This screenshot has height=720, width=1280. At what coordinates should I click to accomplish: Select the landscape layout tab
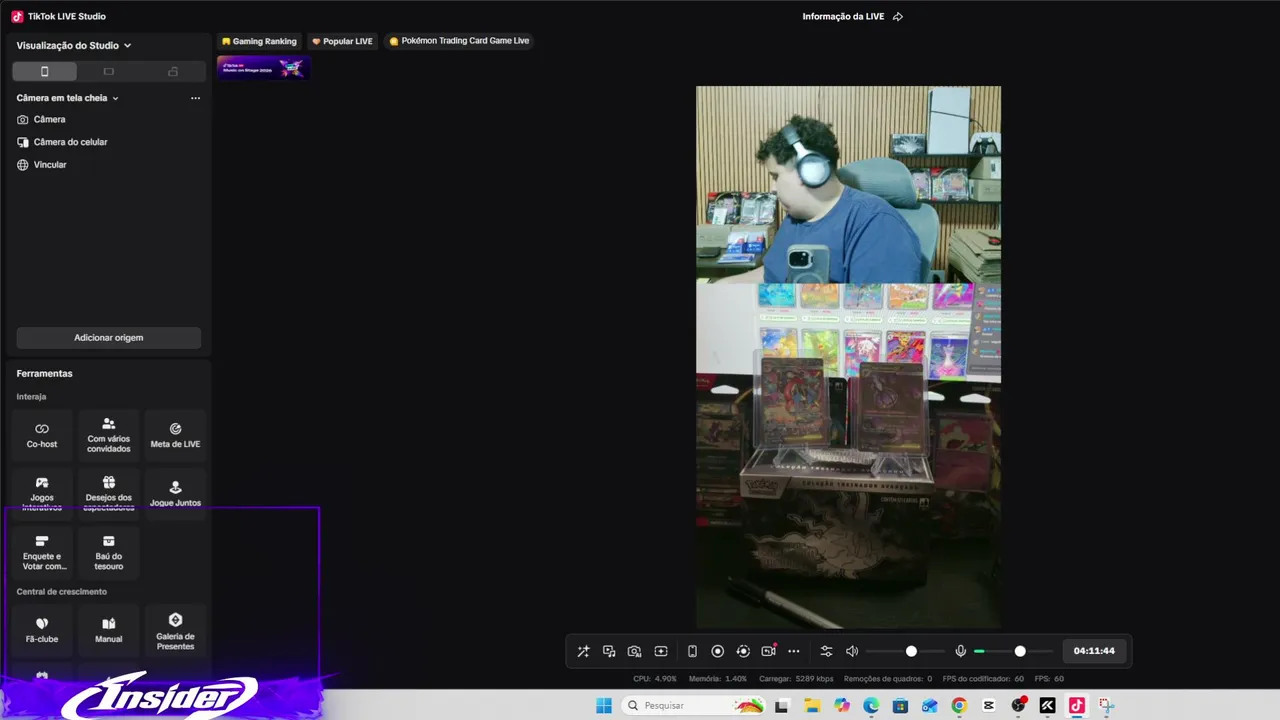point(109,71)
